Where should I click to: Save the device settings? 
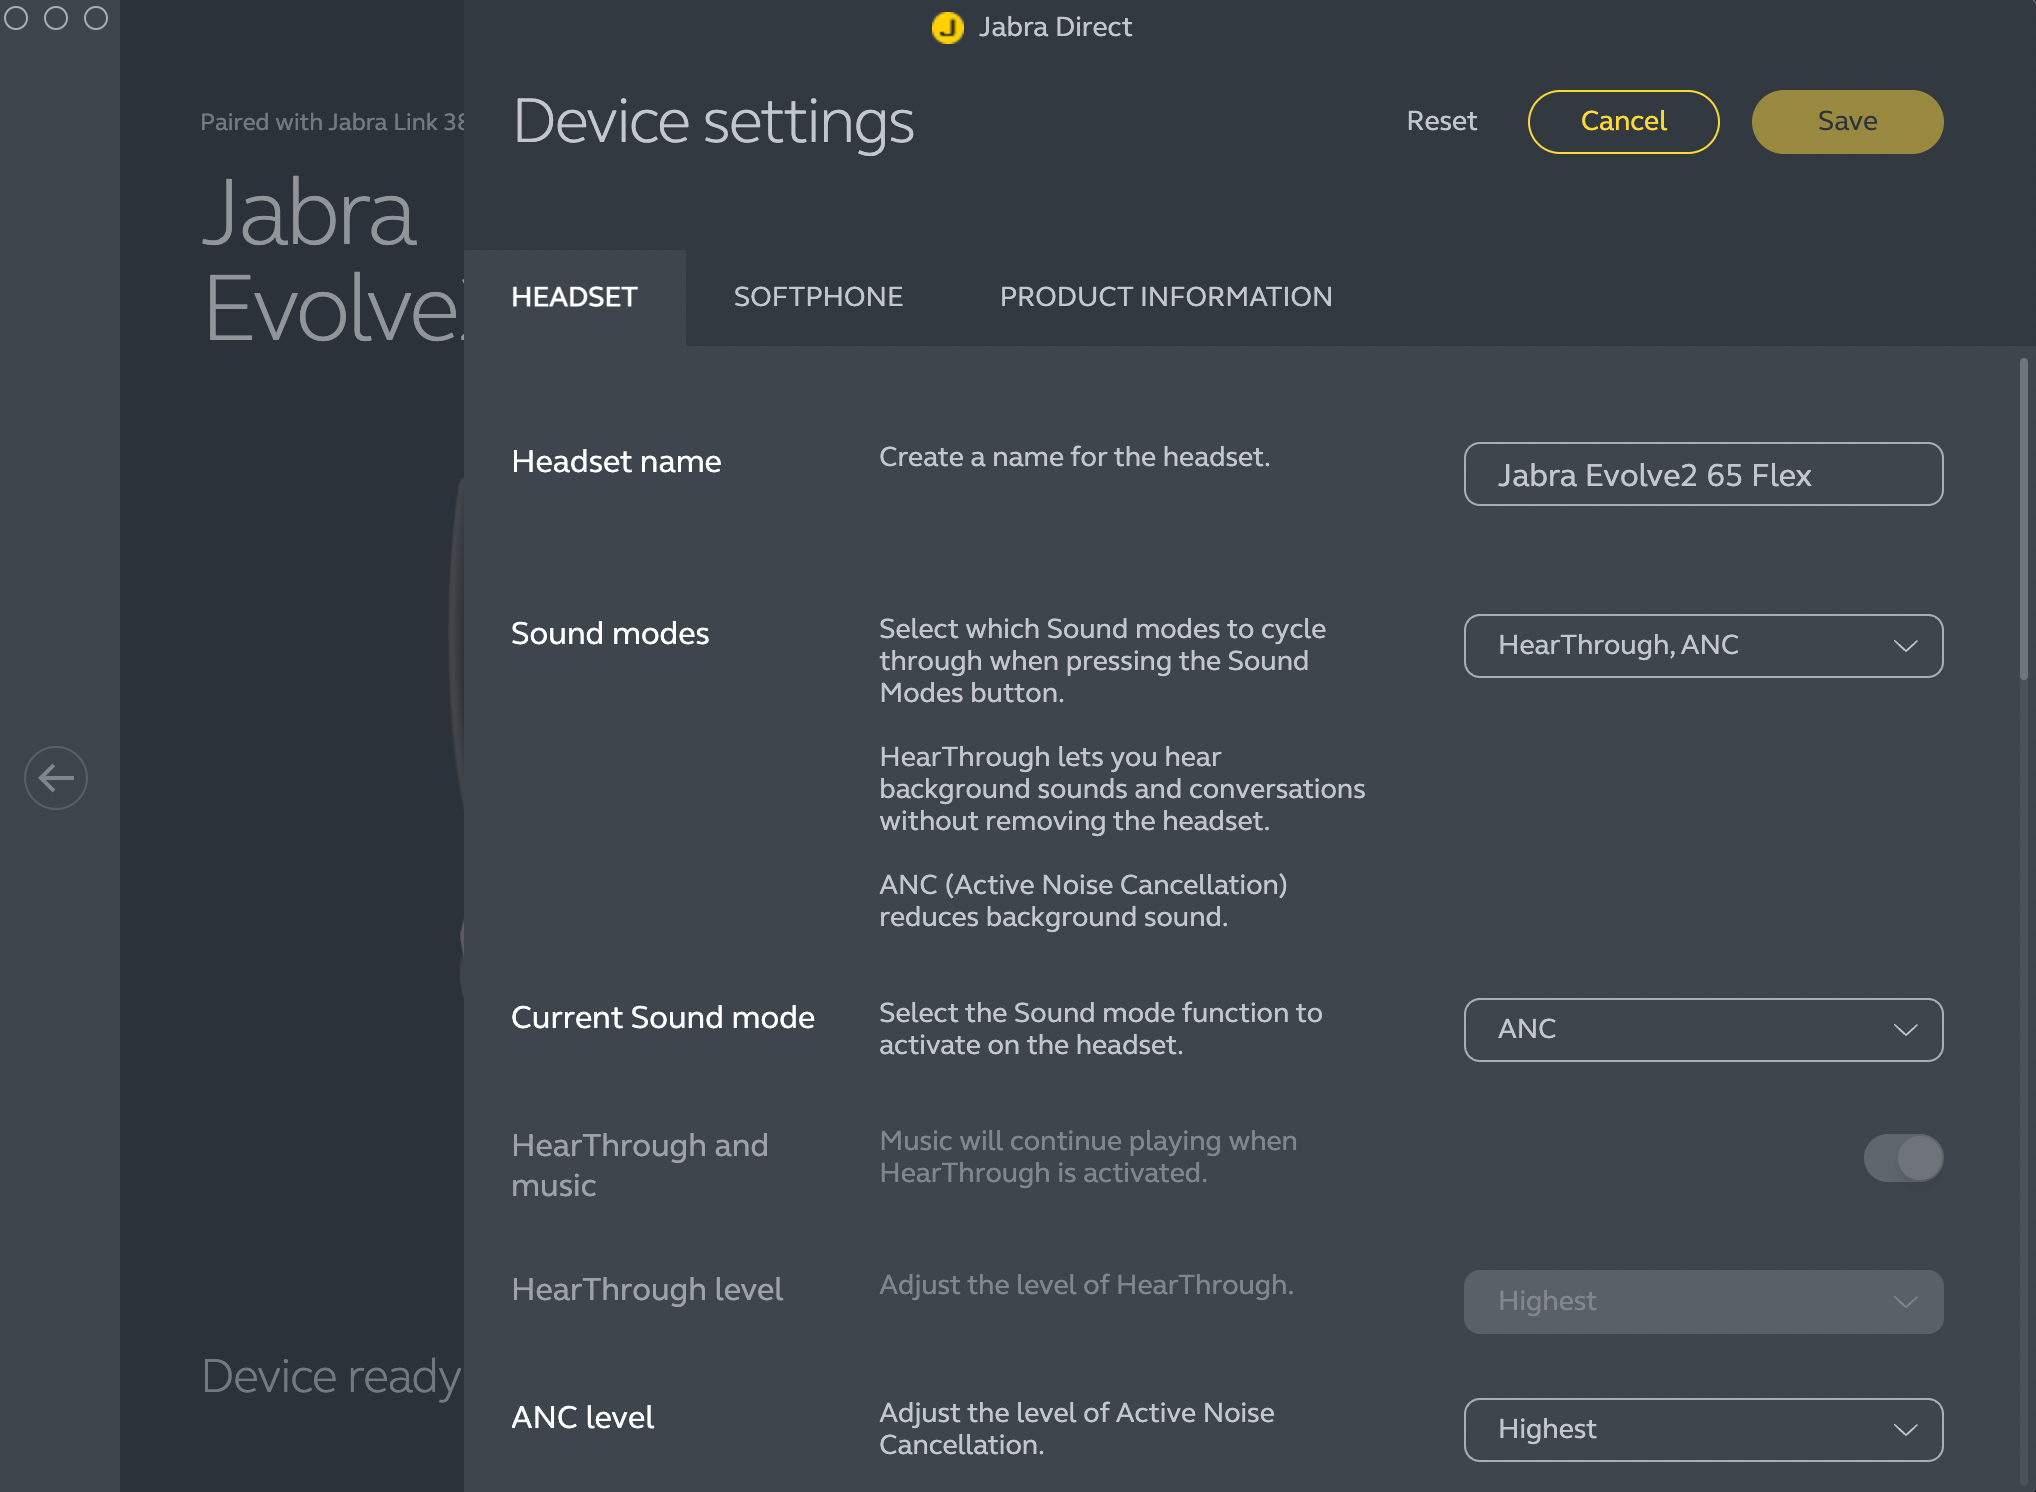tap(1847, 122)
